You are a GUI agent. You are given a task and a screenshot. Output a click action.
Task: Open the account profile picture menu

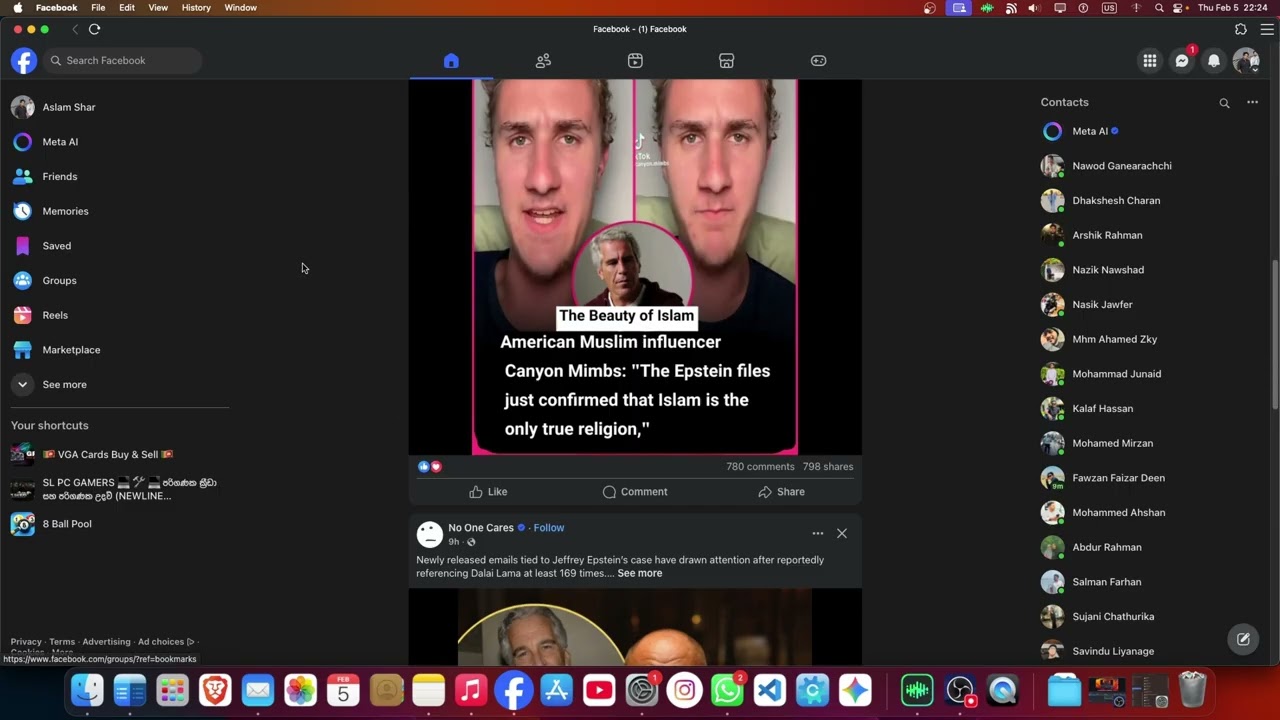(x=1246, y=61)
